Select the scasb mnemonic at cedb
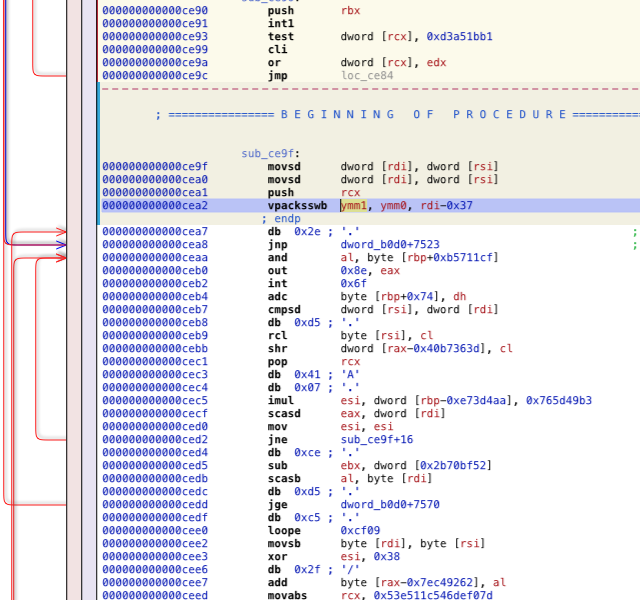This screenshot has width=640, height=600. click(284, 479)
